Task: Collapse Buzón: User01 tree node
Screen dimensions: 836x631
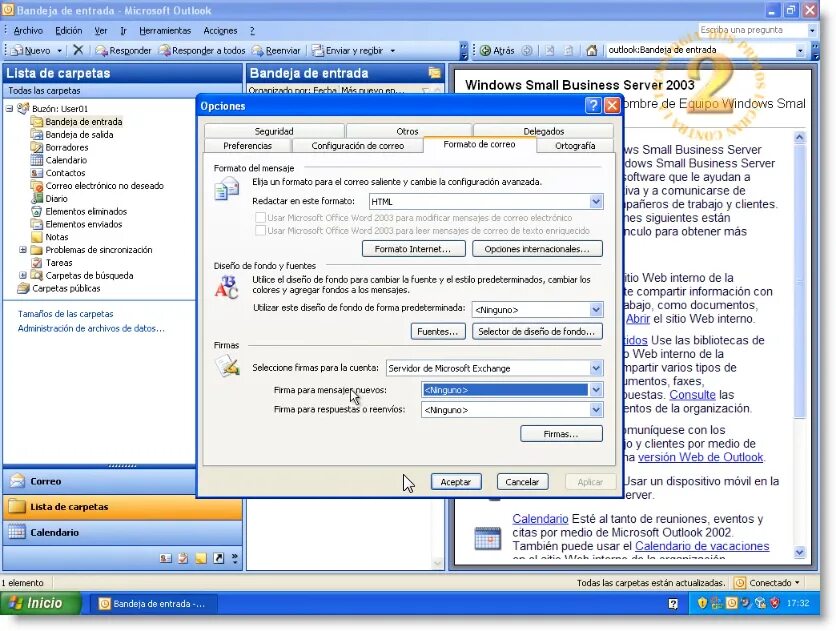Action: pos(10,108)
